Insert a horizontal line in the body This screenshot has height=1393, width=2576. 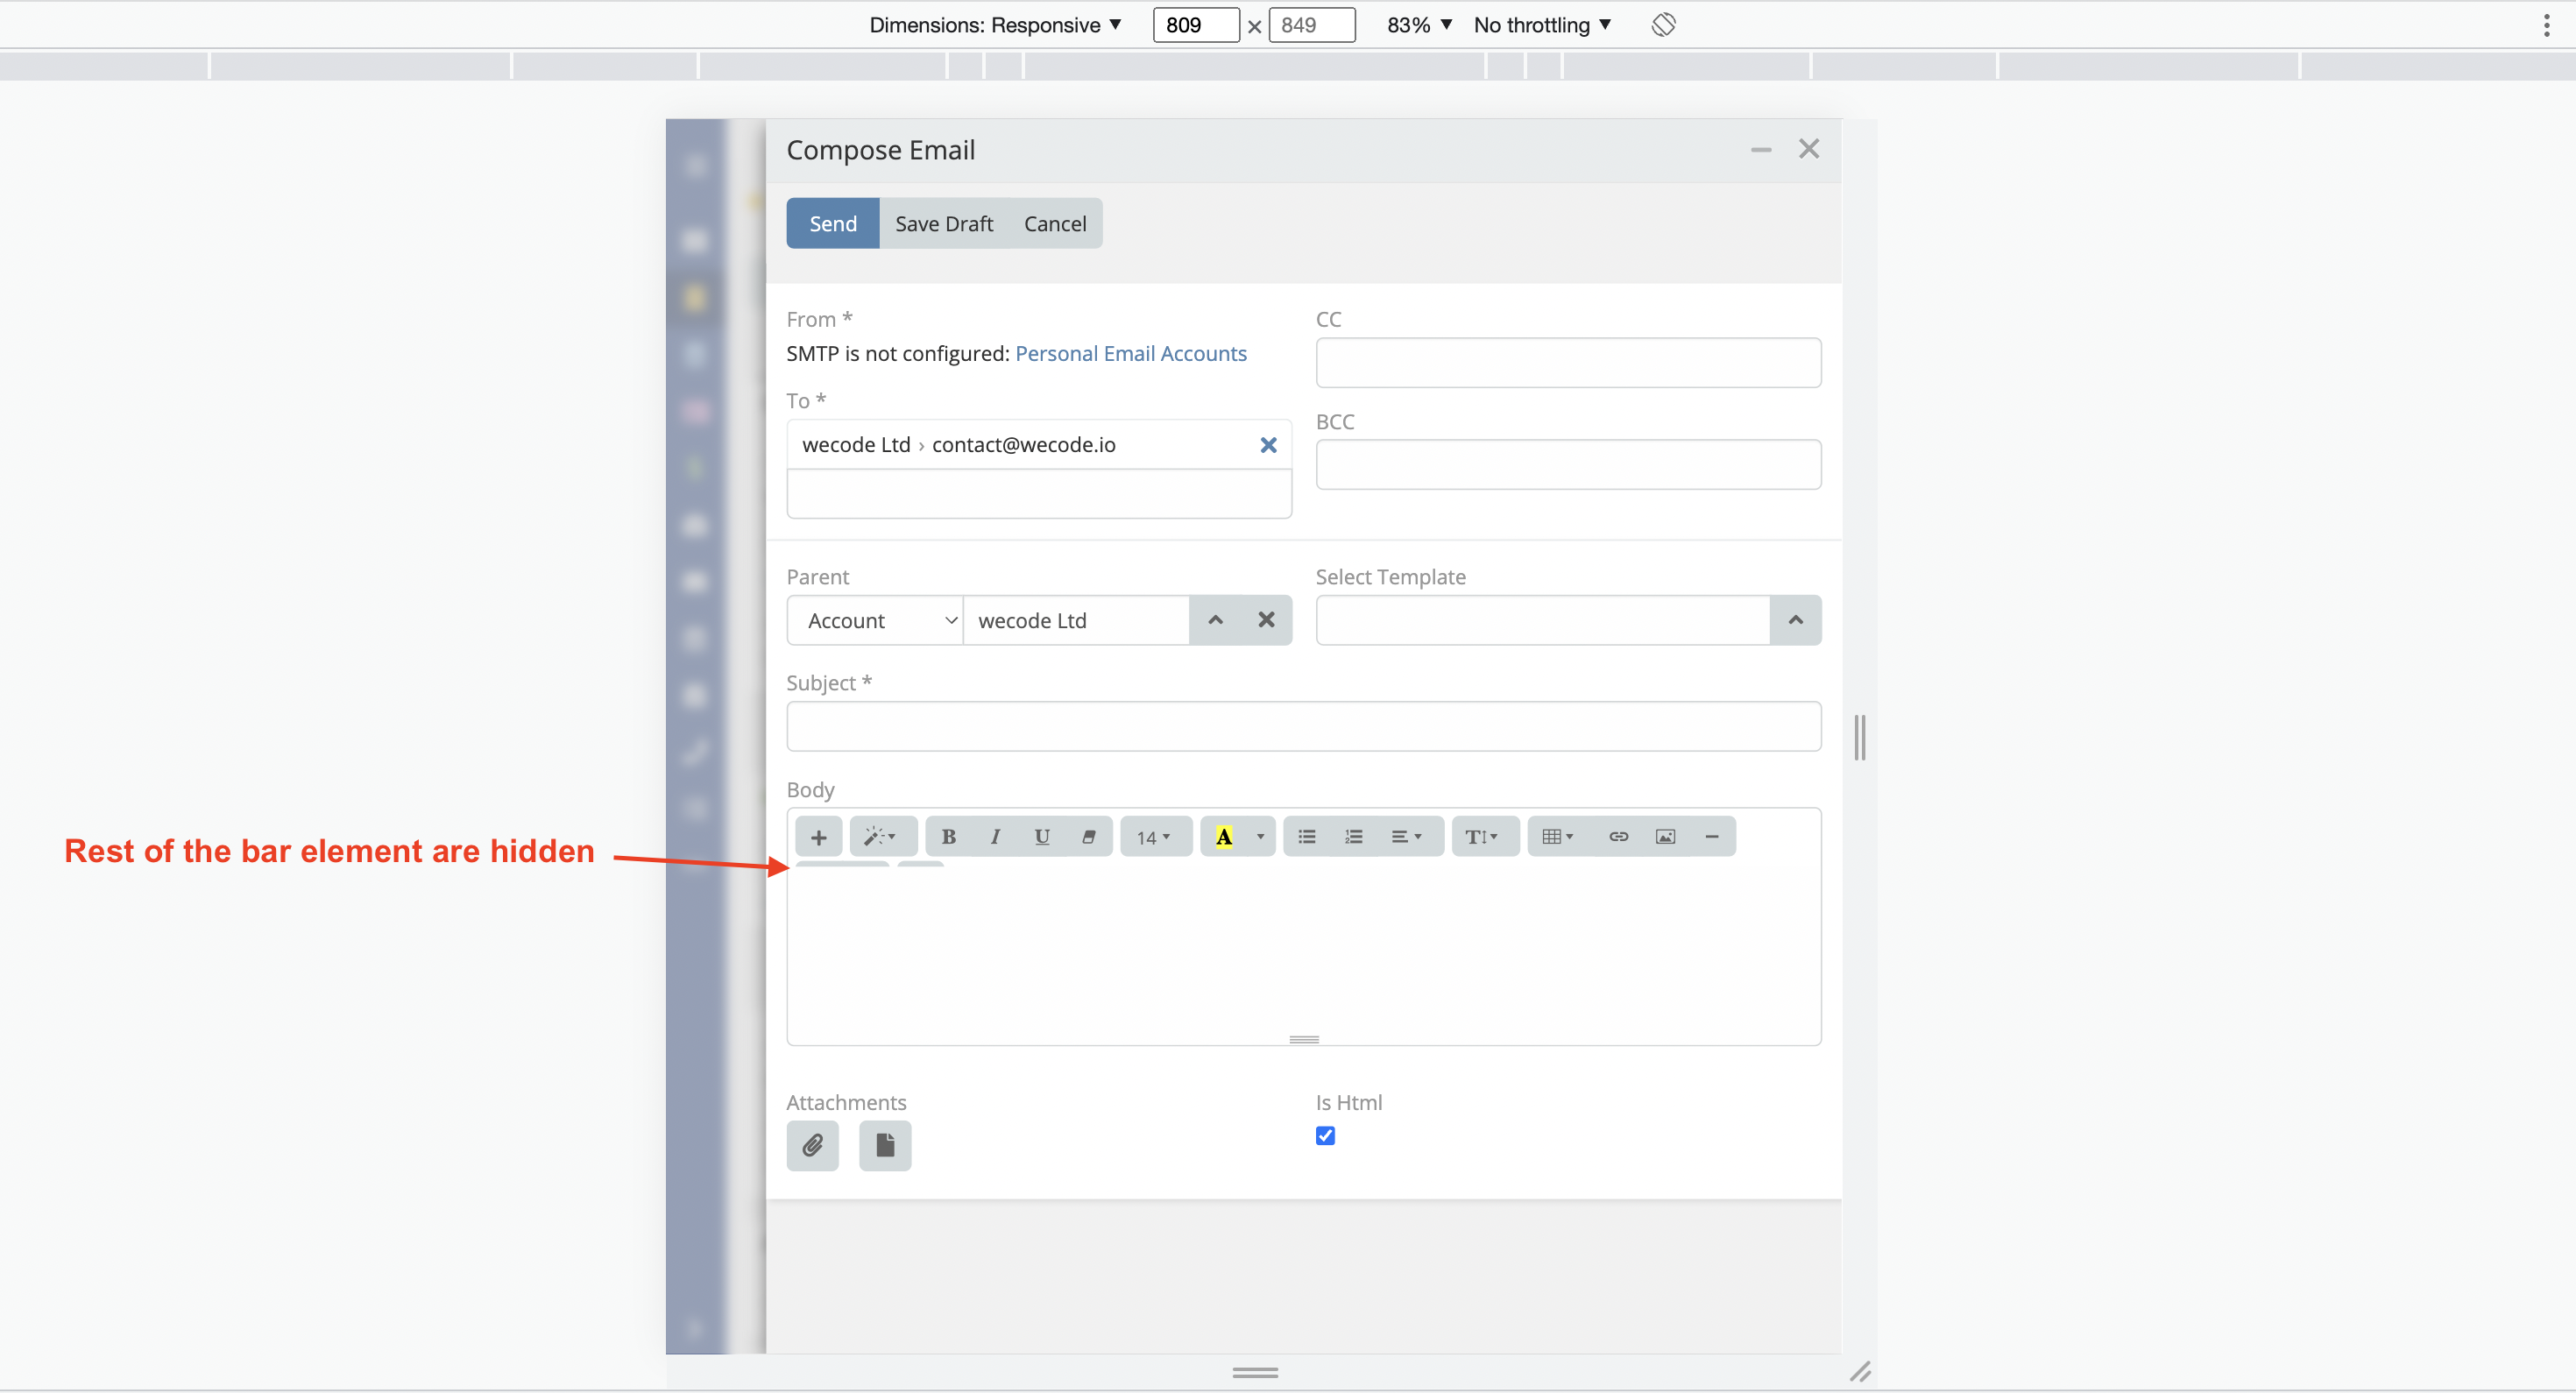tap(1712, 836)
